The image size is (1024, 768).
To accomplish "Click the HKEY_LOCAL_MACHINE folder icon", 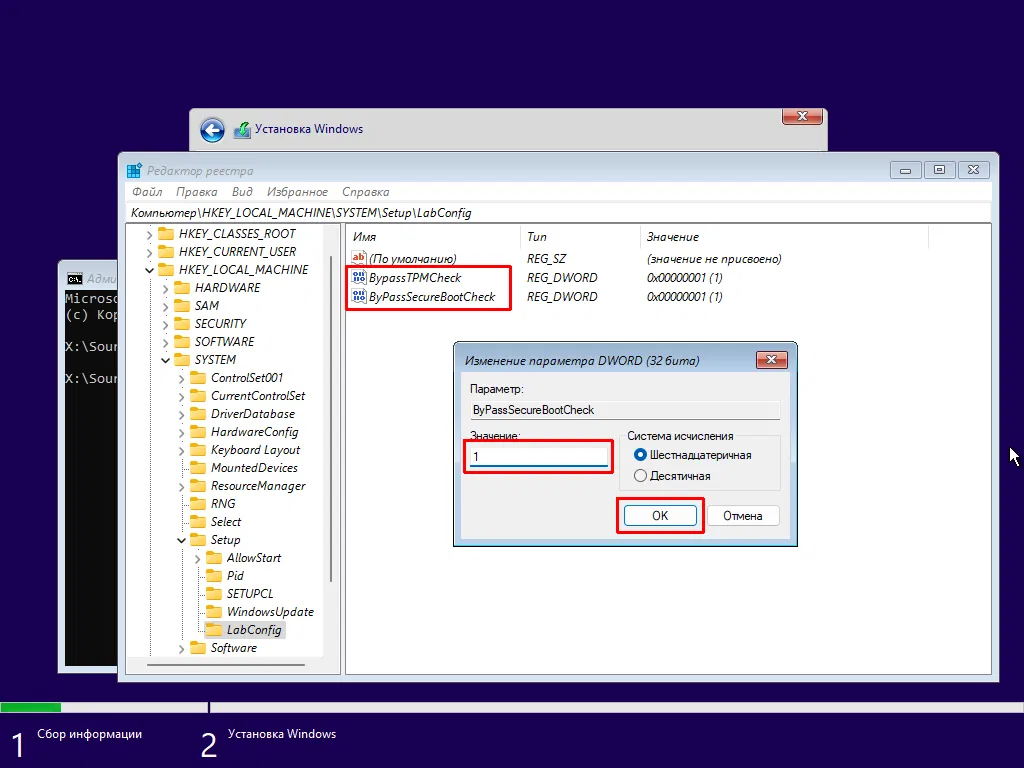I will tap(167, 270).
